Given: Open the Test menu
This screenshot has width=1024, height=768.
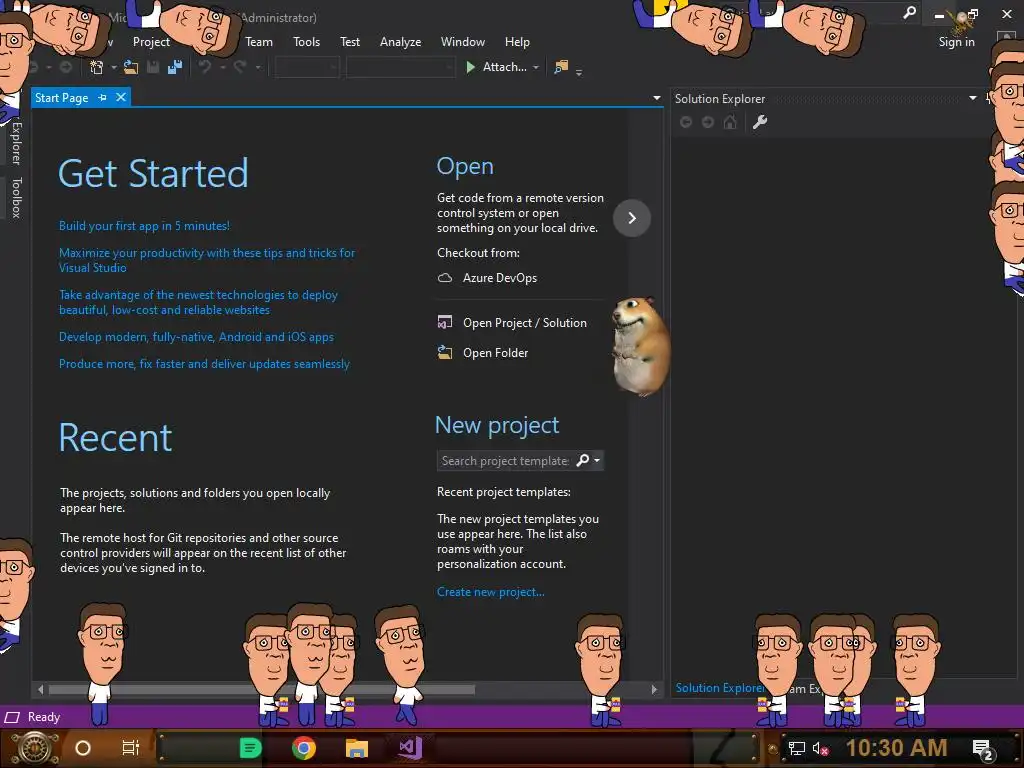Looking at the screenshot, I should point(349,42).
